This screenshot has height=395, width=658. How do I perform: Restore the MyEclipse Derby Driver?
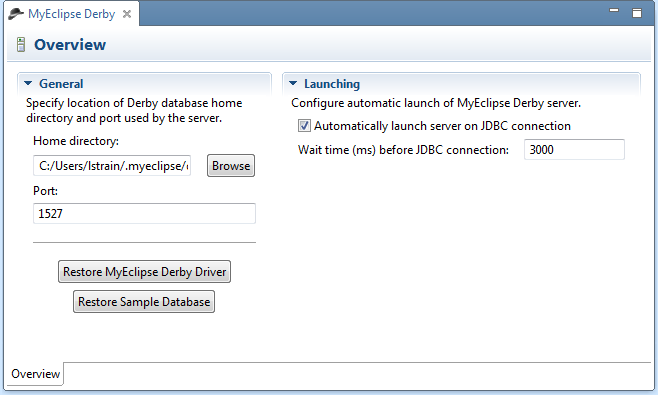144,272
